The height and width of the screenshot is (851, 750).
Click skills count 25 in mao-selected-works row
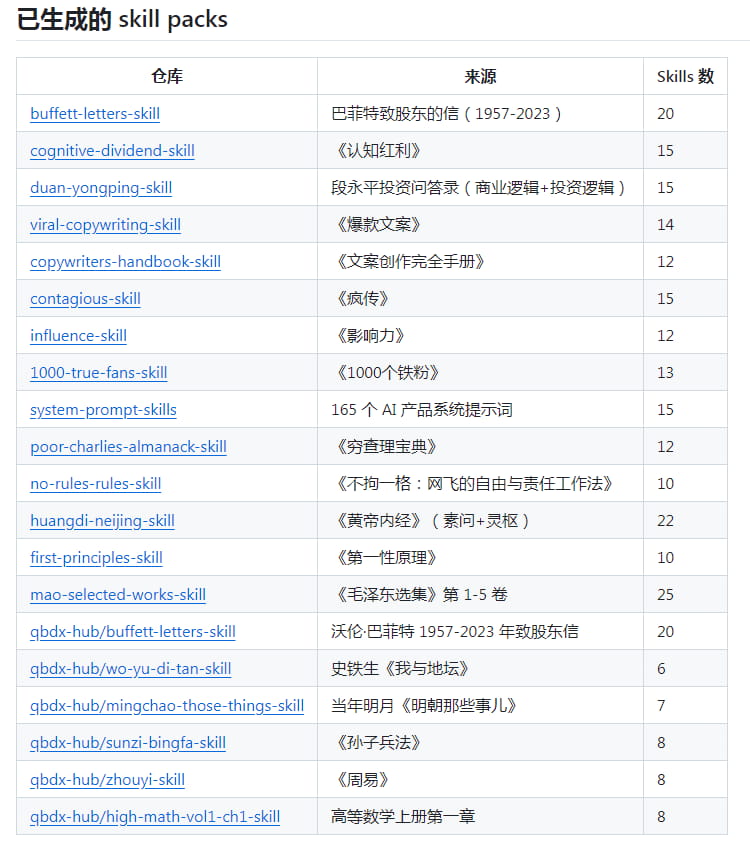(x=665, y=594)
